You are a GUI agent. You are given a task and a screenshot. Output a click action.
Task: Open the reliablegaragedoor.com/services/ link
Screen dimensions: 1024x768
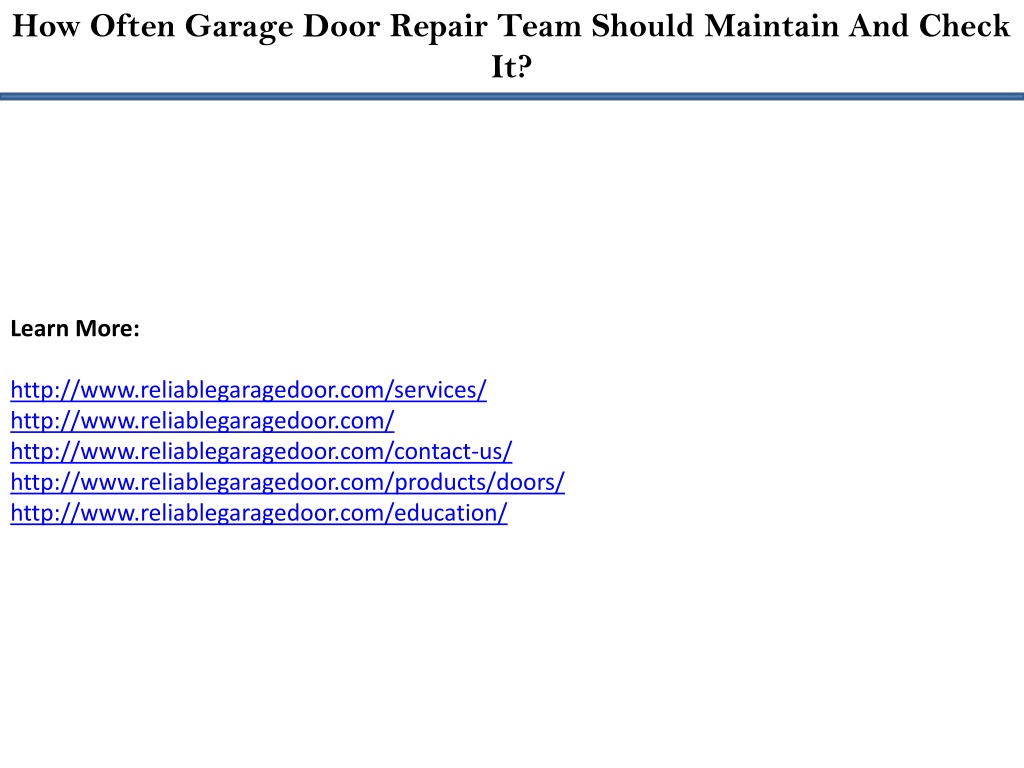coord(248,390)
